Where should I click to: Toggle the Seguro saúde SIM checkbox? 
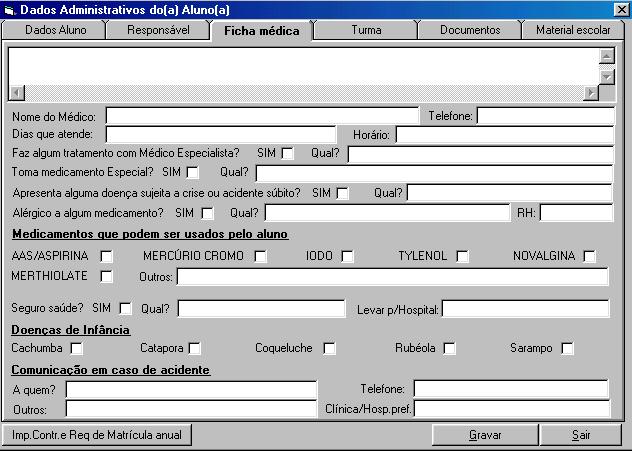coord(125,308)
